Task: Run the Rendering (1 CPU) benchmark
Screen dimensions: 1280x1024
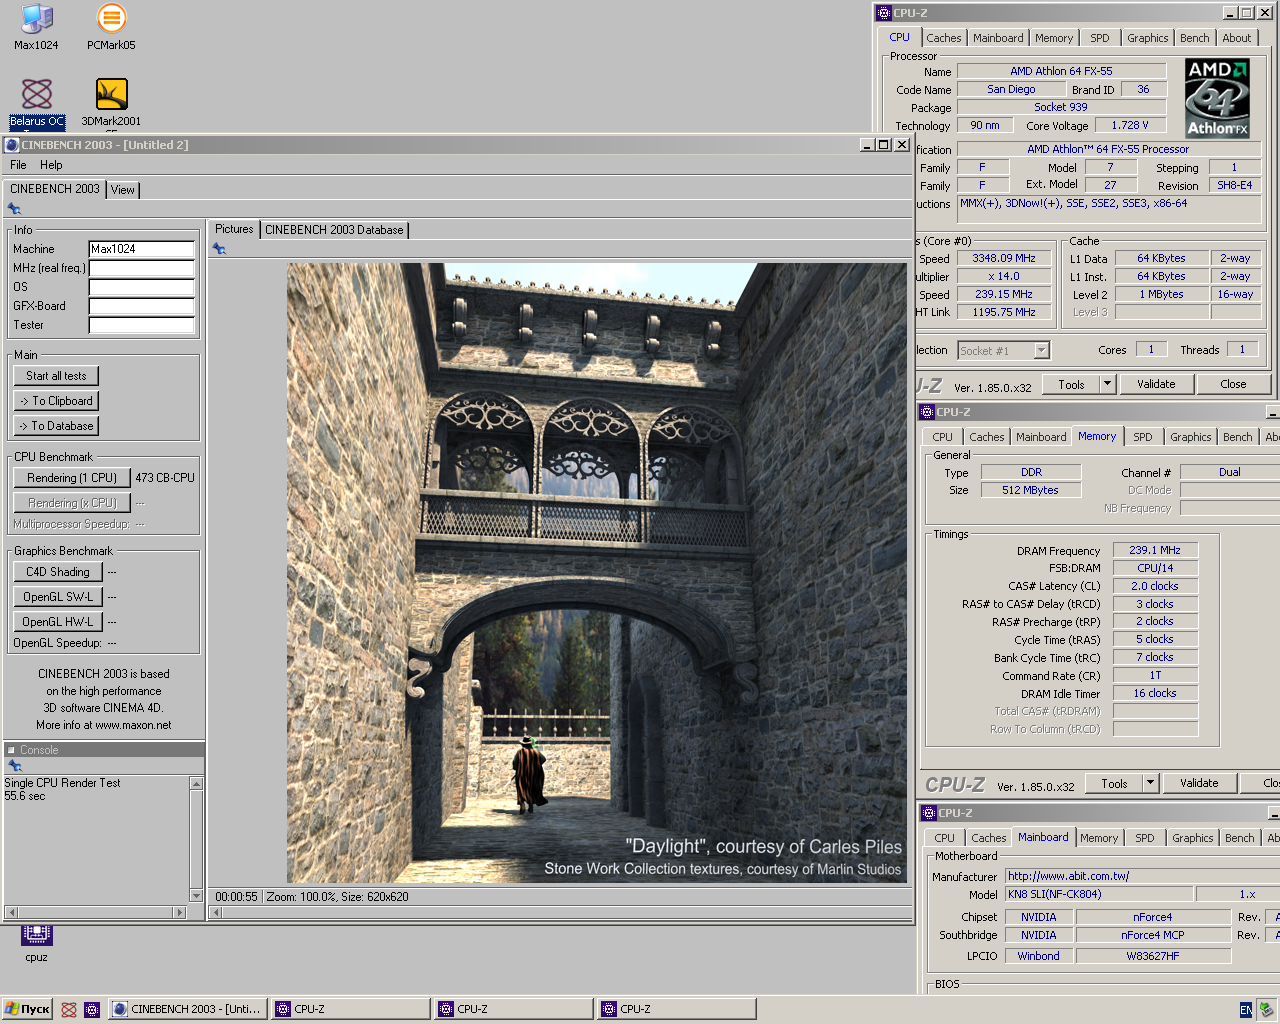Action: click(x=72, y=478)
